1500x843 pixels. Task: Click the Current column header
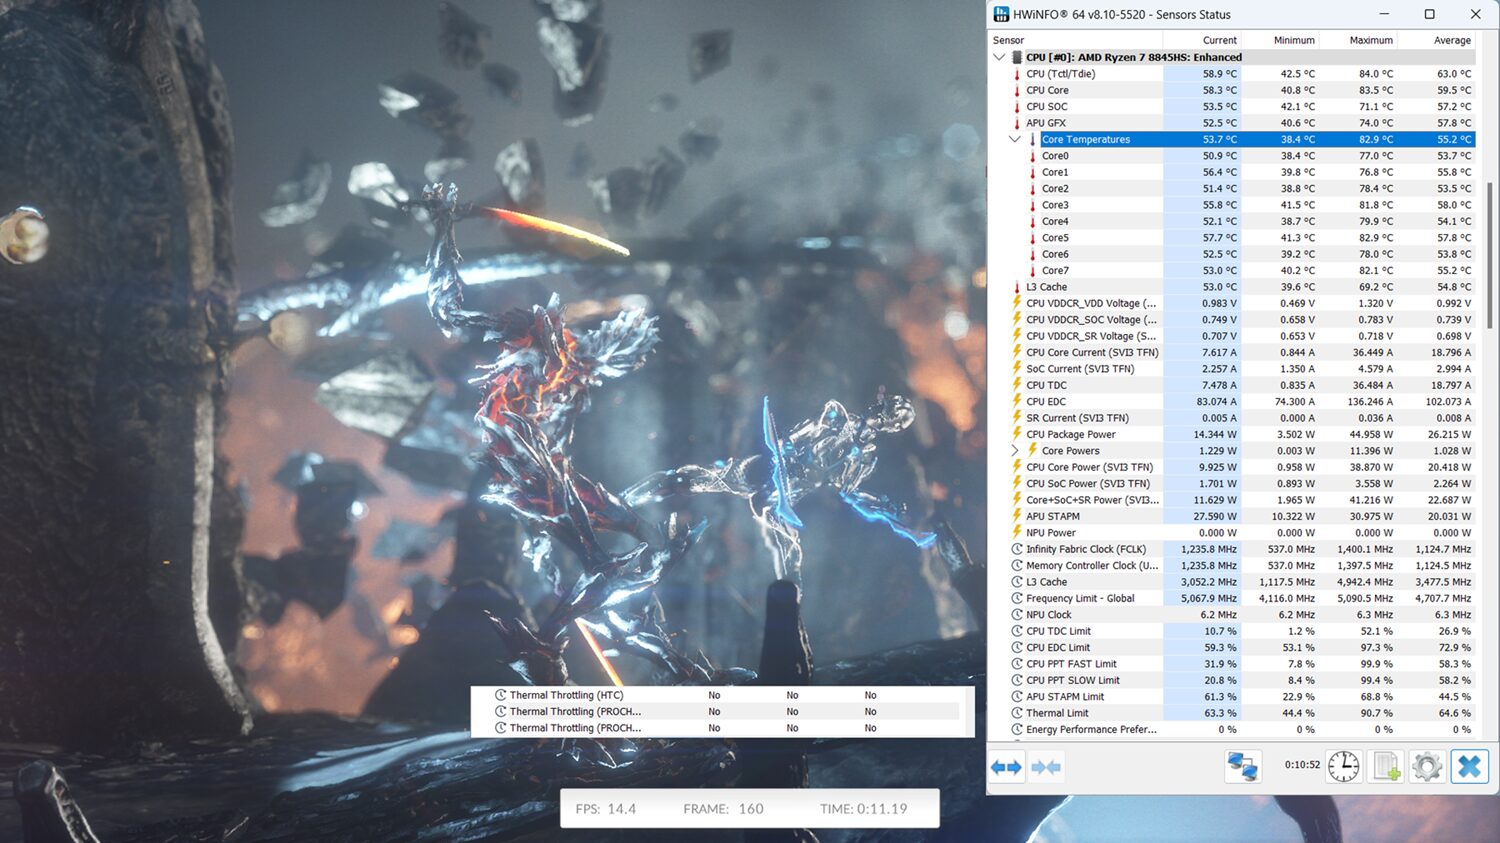(x=1202, y=40)
